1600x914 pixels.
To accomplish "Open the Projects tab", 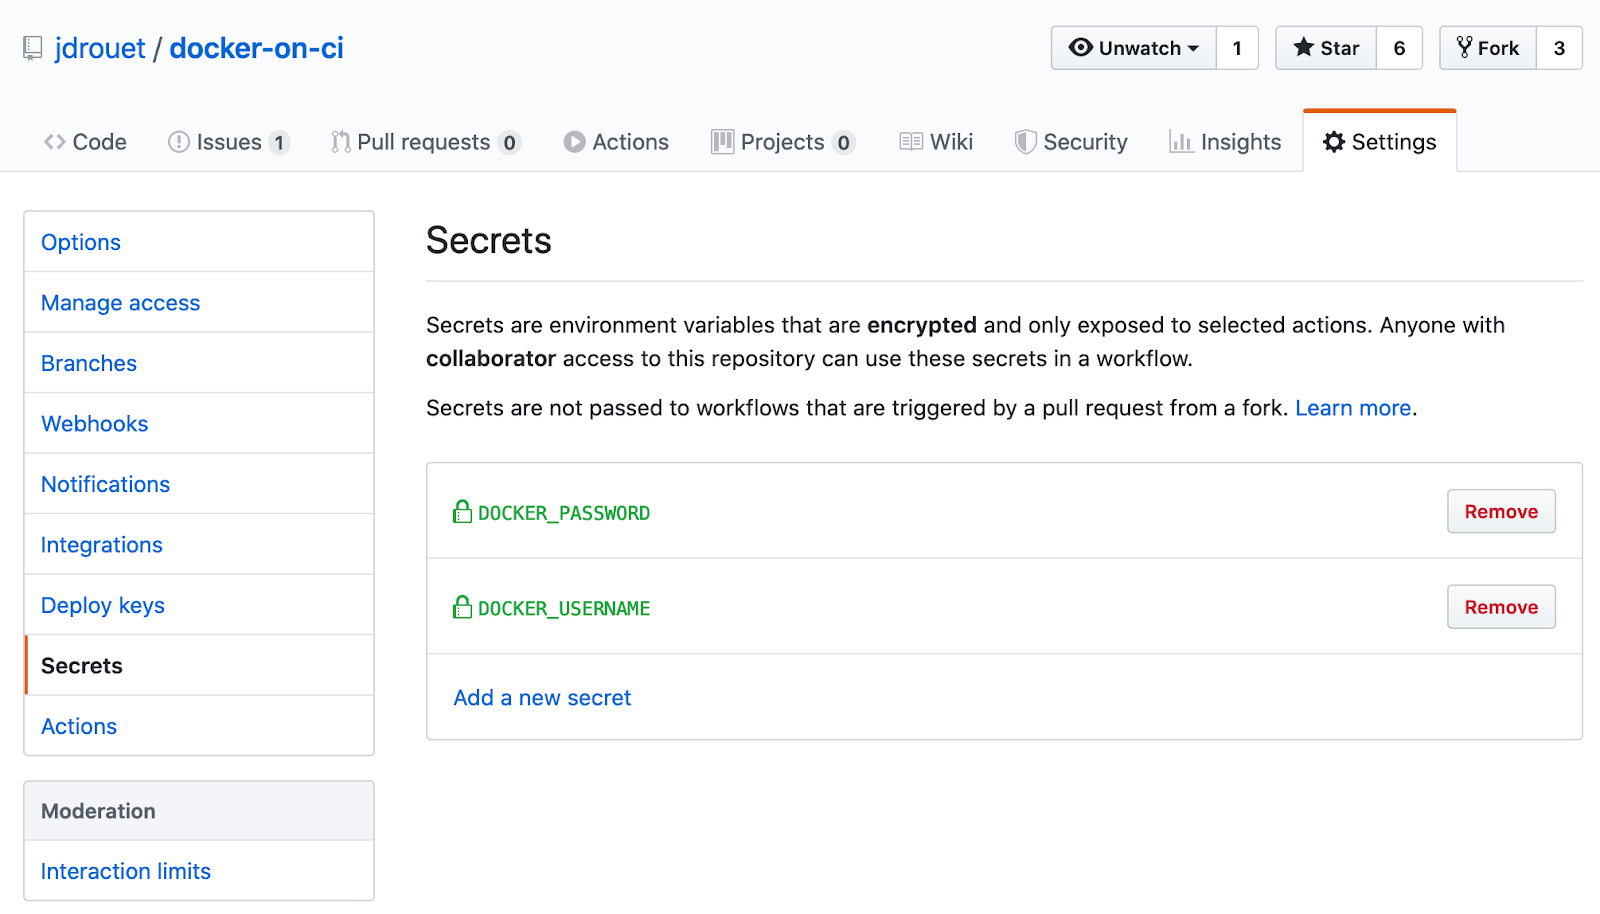I will click(x=782, y=142).
